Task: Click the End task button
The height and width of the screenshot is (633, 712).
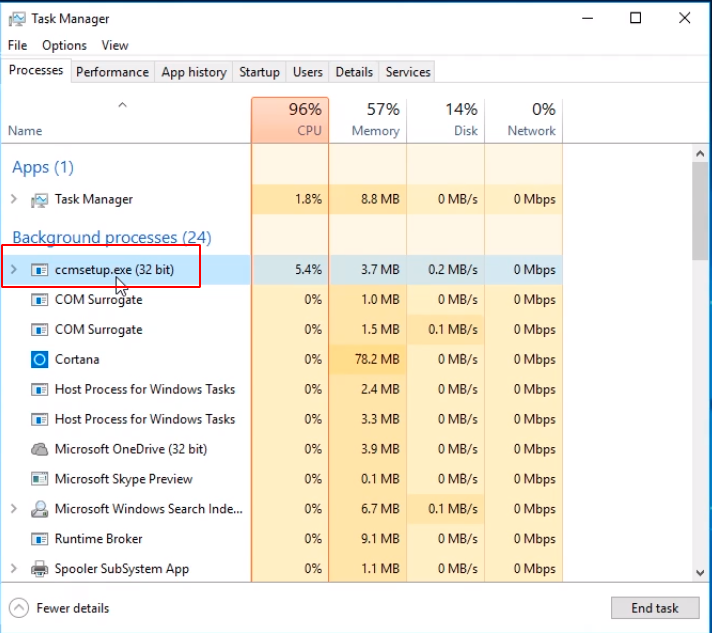Action: pos(655,608)
